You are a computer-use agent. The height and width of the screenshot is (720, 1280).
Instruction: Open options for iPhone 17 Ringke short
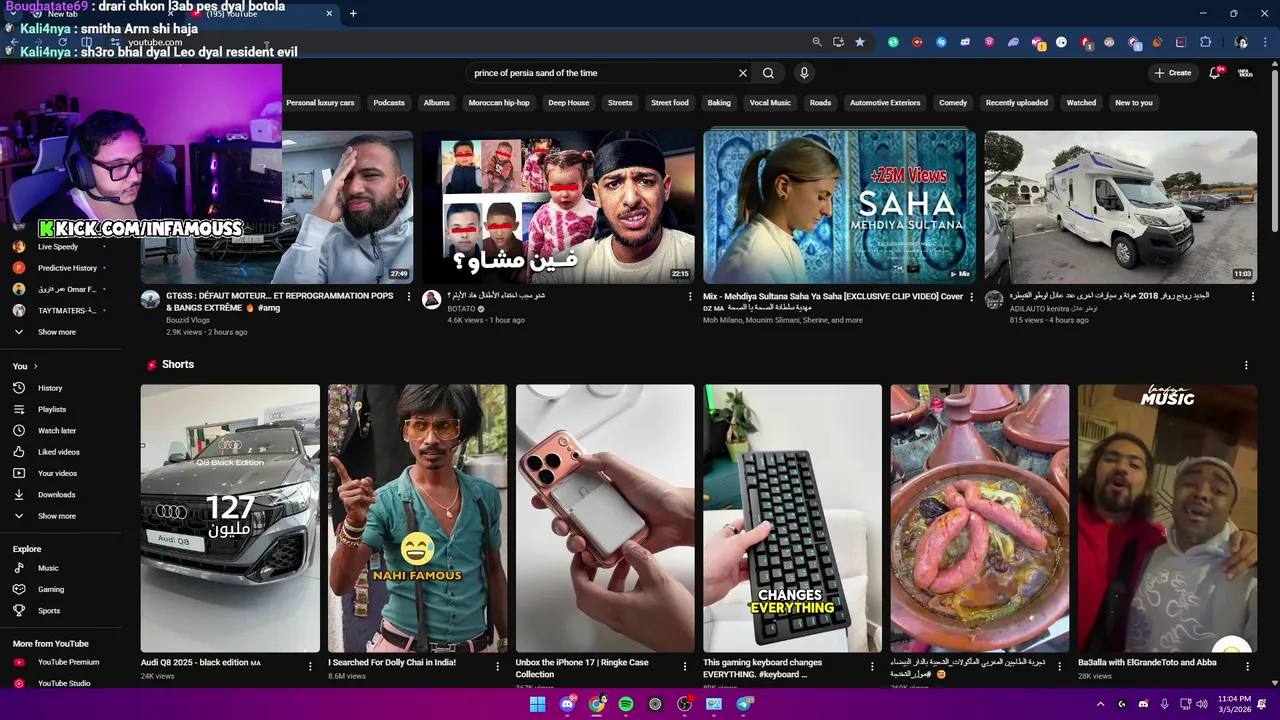coord(685,666)
